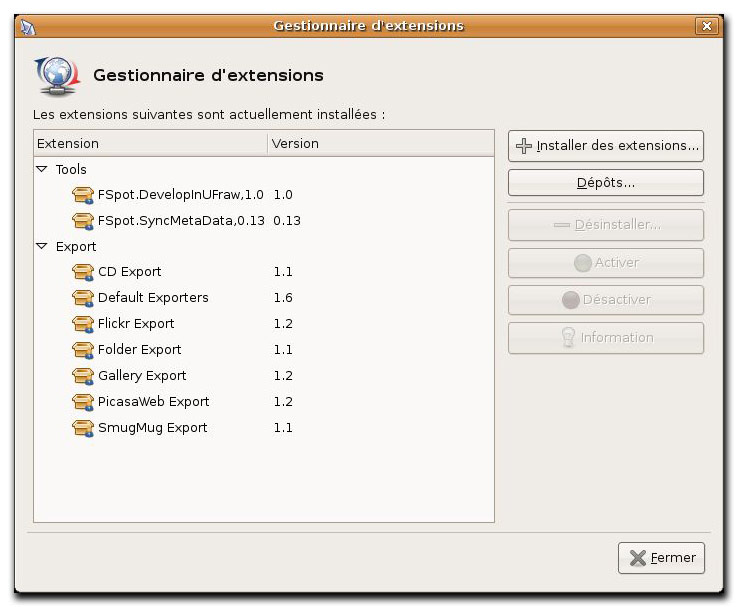Click the Activer button
738x607 pixels.
click(x=606, y=263)
